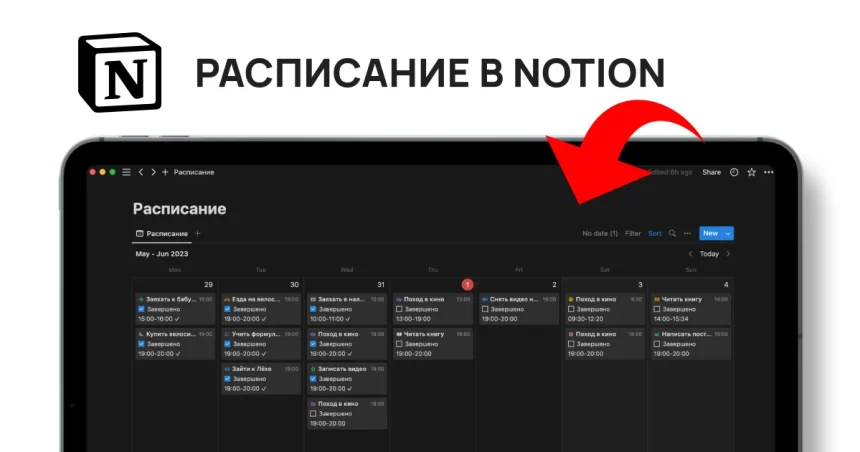Click the blue icon on the Снять видео н… card
This screenshot has width=860, height=452.
(485, 300)
